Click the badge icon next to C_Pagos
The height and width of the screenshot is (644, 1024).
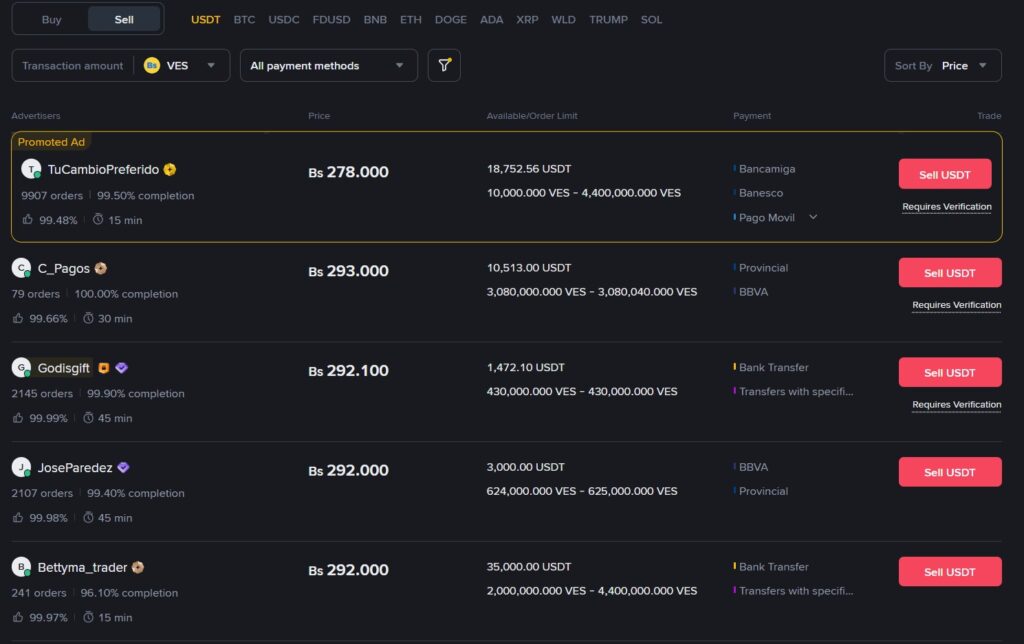click(x=101, y=269)
